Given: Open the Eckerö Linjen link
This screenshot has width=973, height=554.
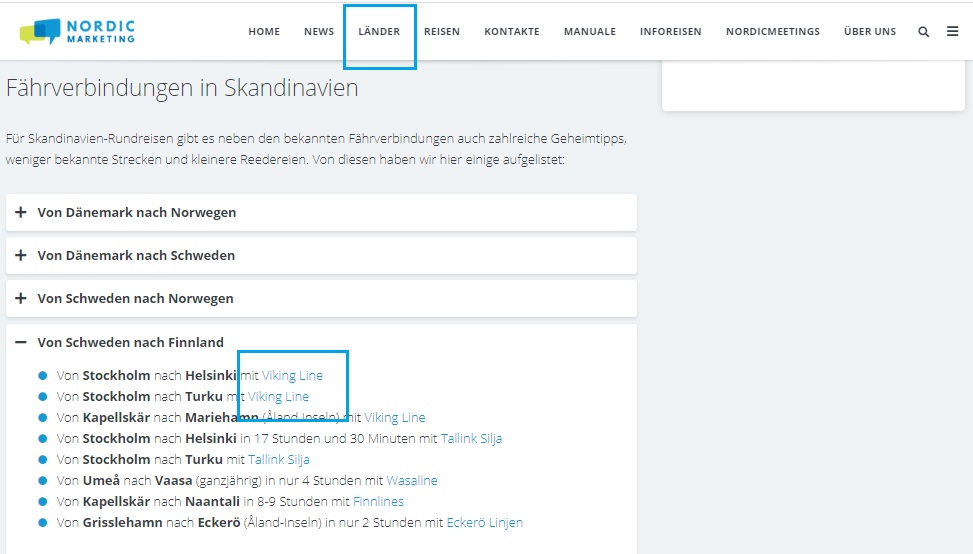Looking at the screenshot, I should coord(485,522).
